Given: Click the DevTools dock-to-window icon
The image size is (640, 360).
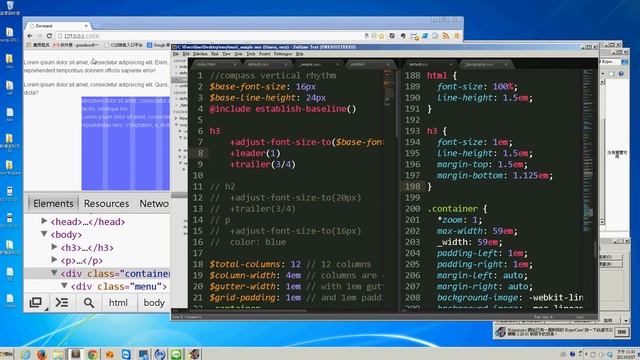Looking at the screenshot, I should pos(36,302).
